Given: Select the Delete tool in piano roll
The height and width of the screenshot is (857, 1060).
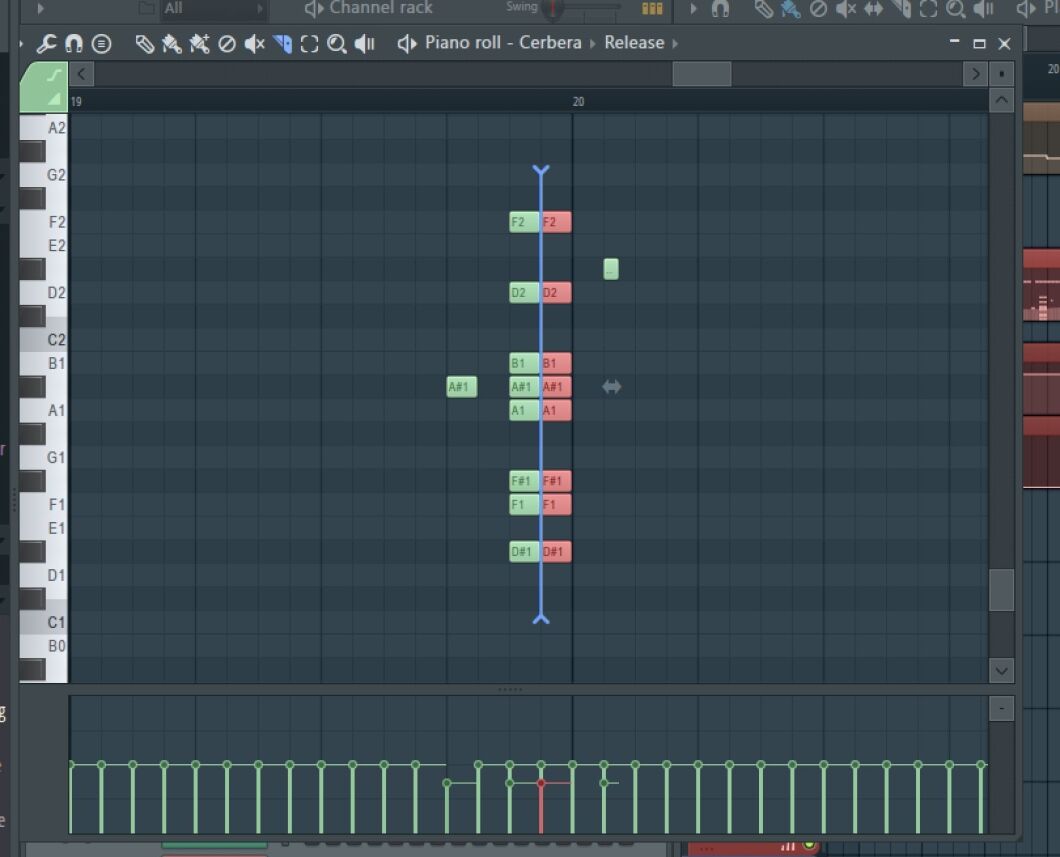Looking at the screenshot, I should [x=227, y=44].
